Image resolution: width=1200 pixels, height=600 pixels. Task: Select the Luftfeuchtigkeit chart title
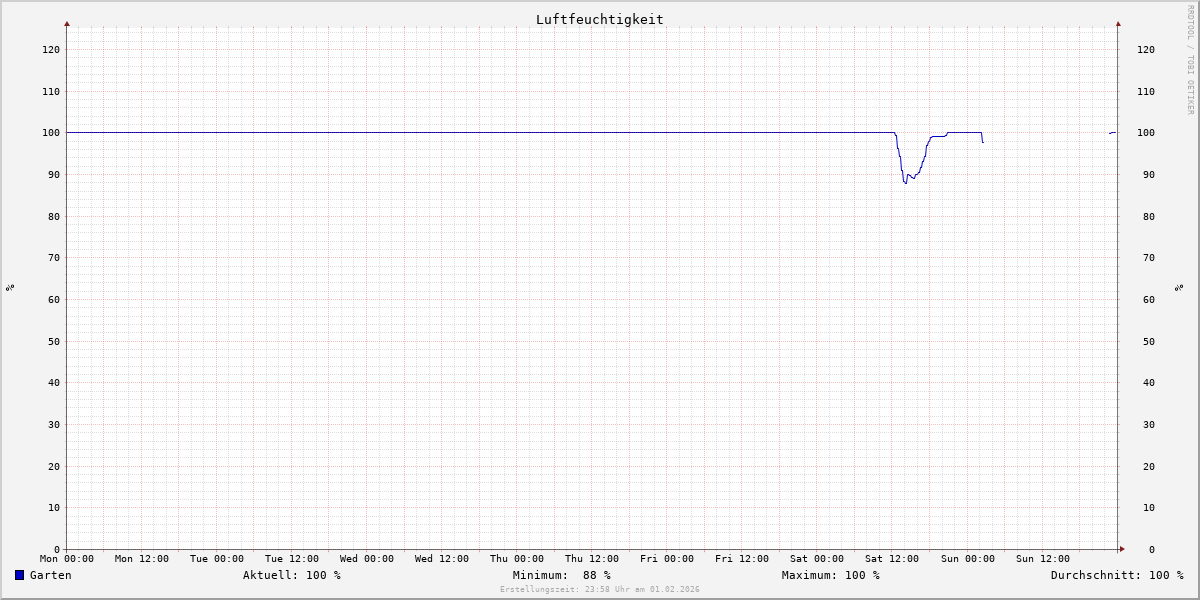[599, 19]
